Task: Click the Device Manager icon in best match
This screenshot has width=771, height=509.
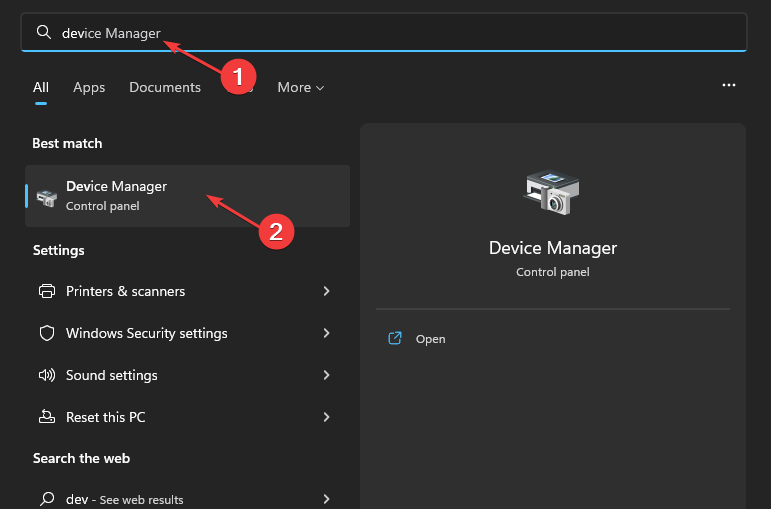Action: 47,198
